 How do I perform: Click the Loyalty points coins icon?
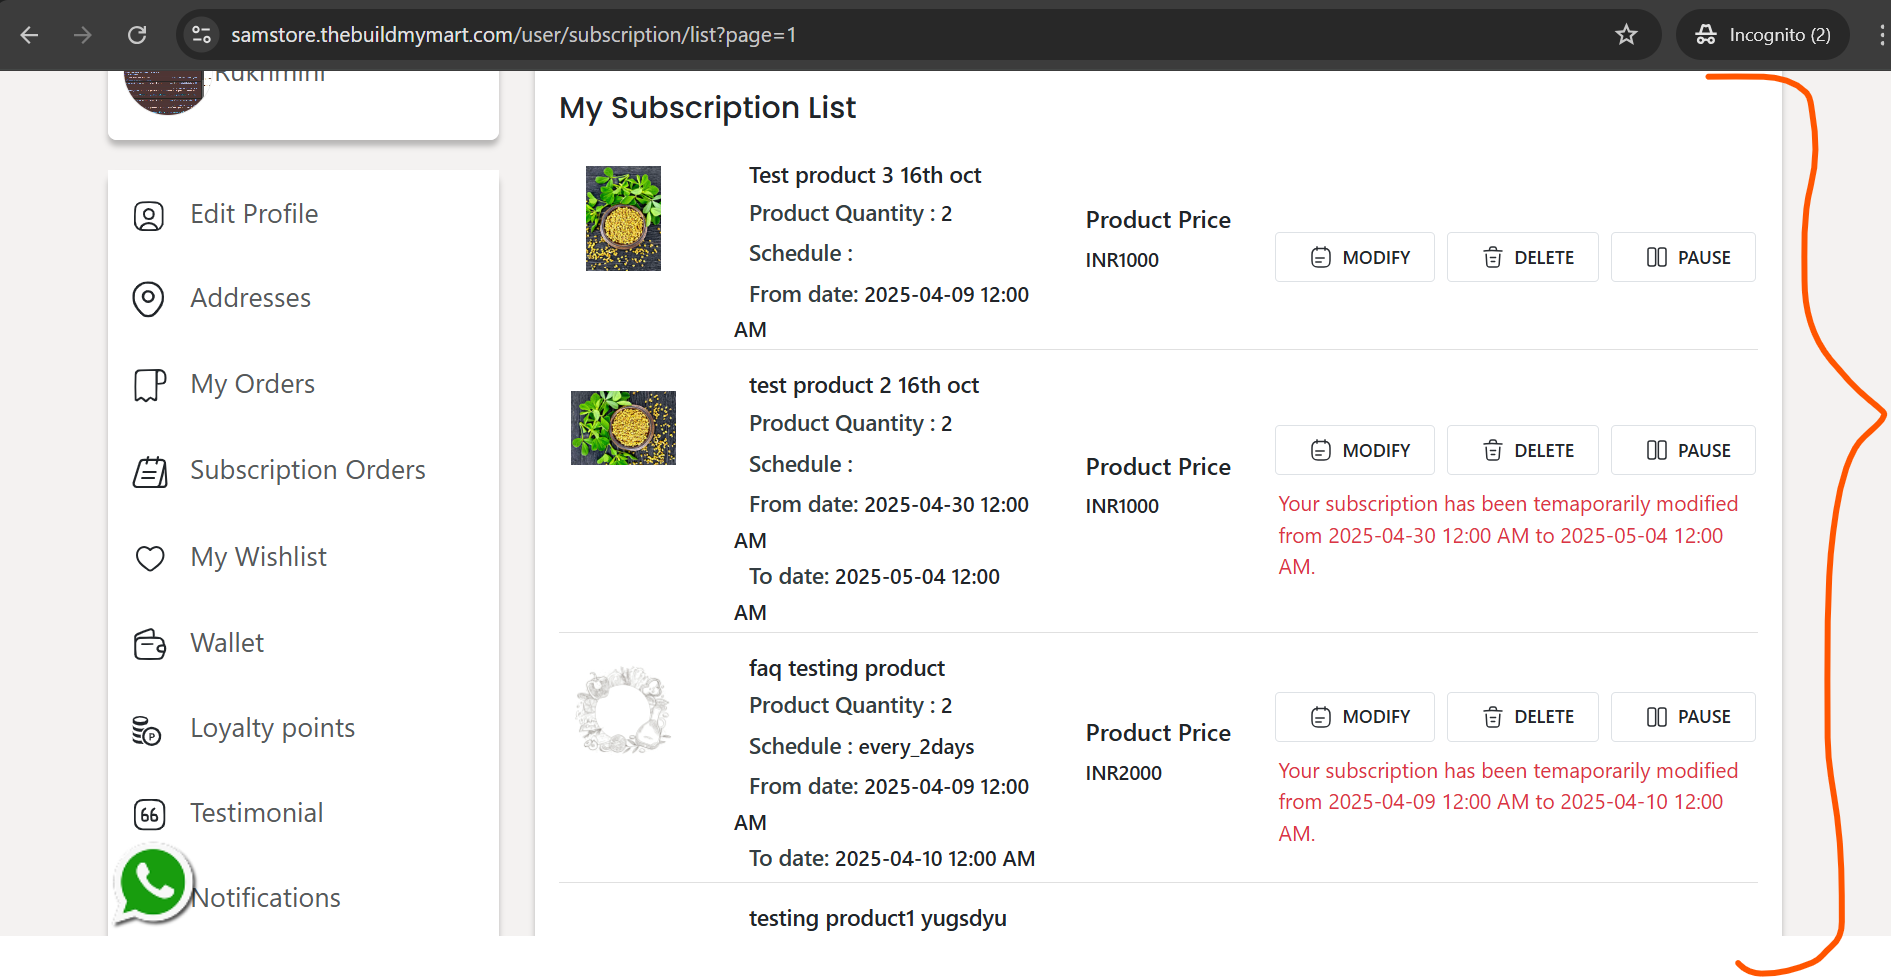(x=147, y=731)
